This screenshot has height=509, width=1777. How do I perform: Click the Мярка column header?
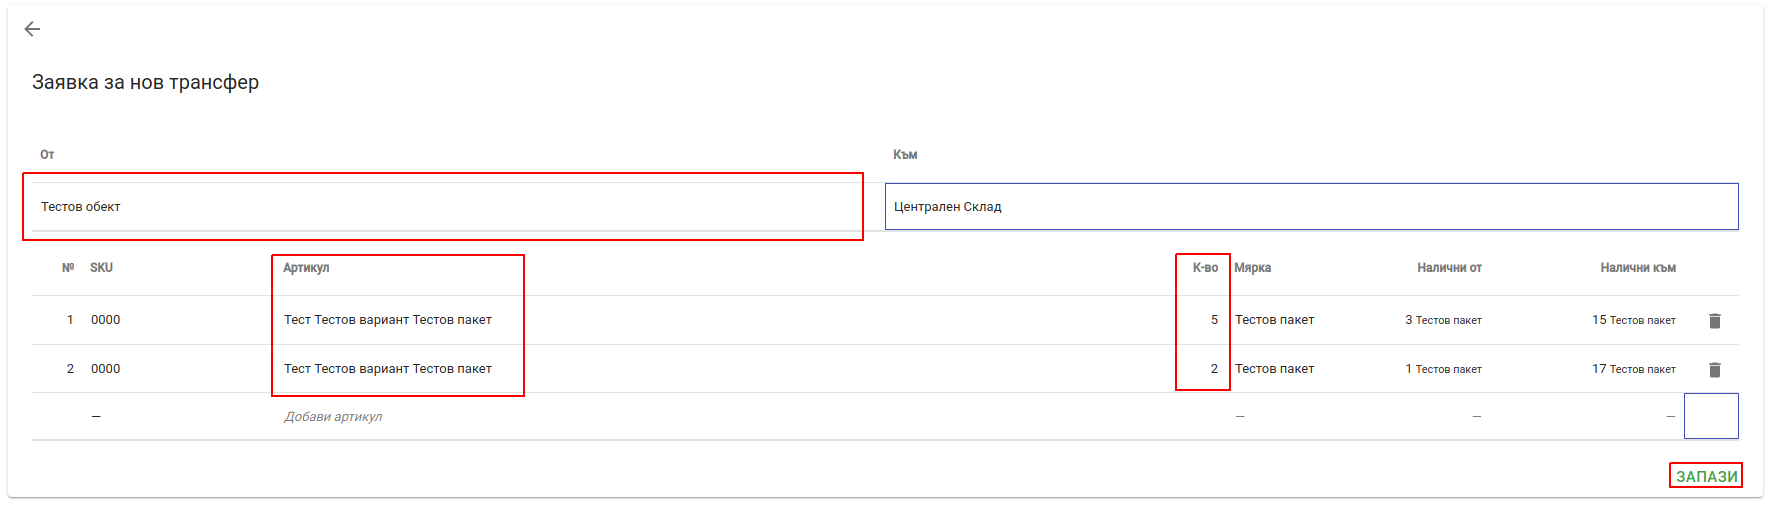(x=1252, y=268)
